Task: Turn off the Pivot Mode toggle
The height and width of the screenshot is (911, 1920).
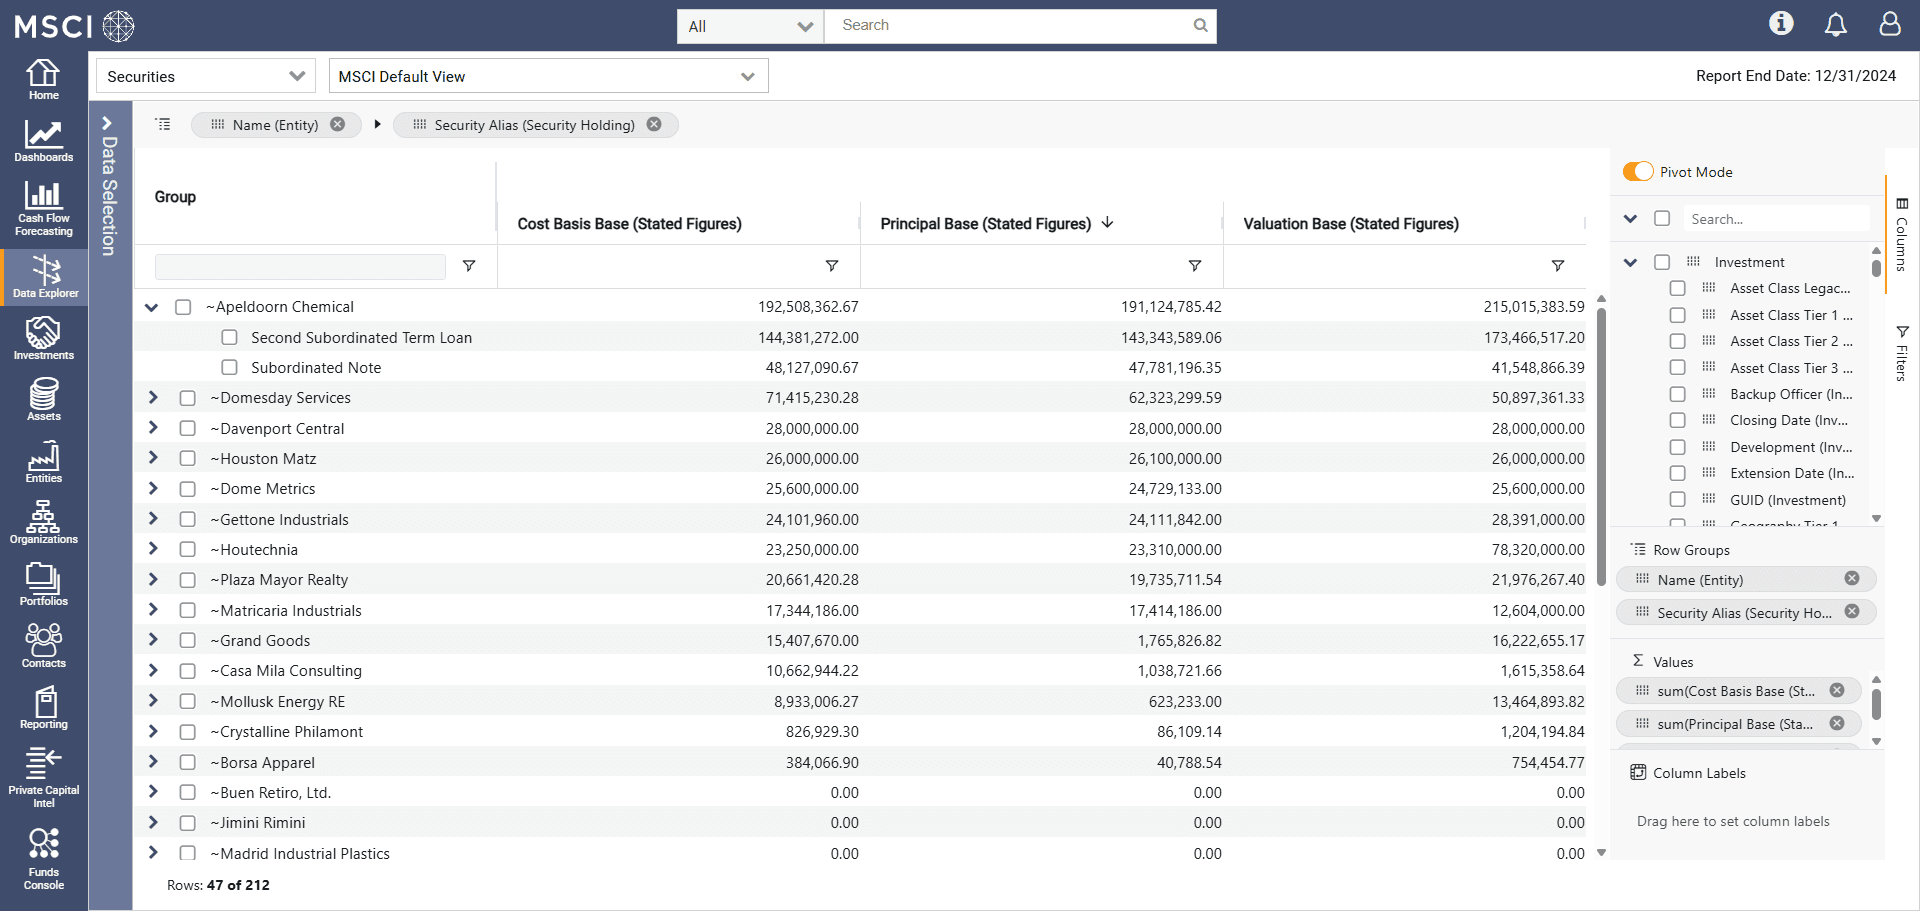Action: [1637, 172]
